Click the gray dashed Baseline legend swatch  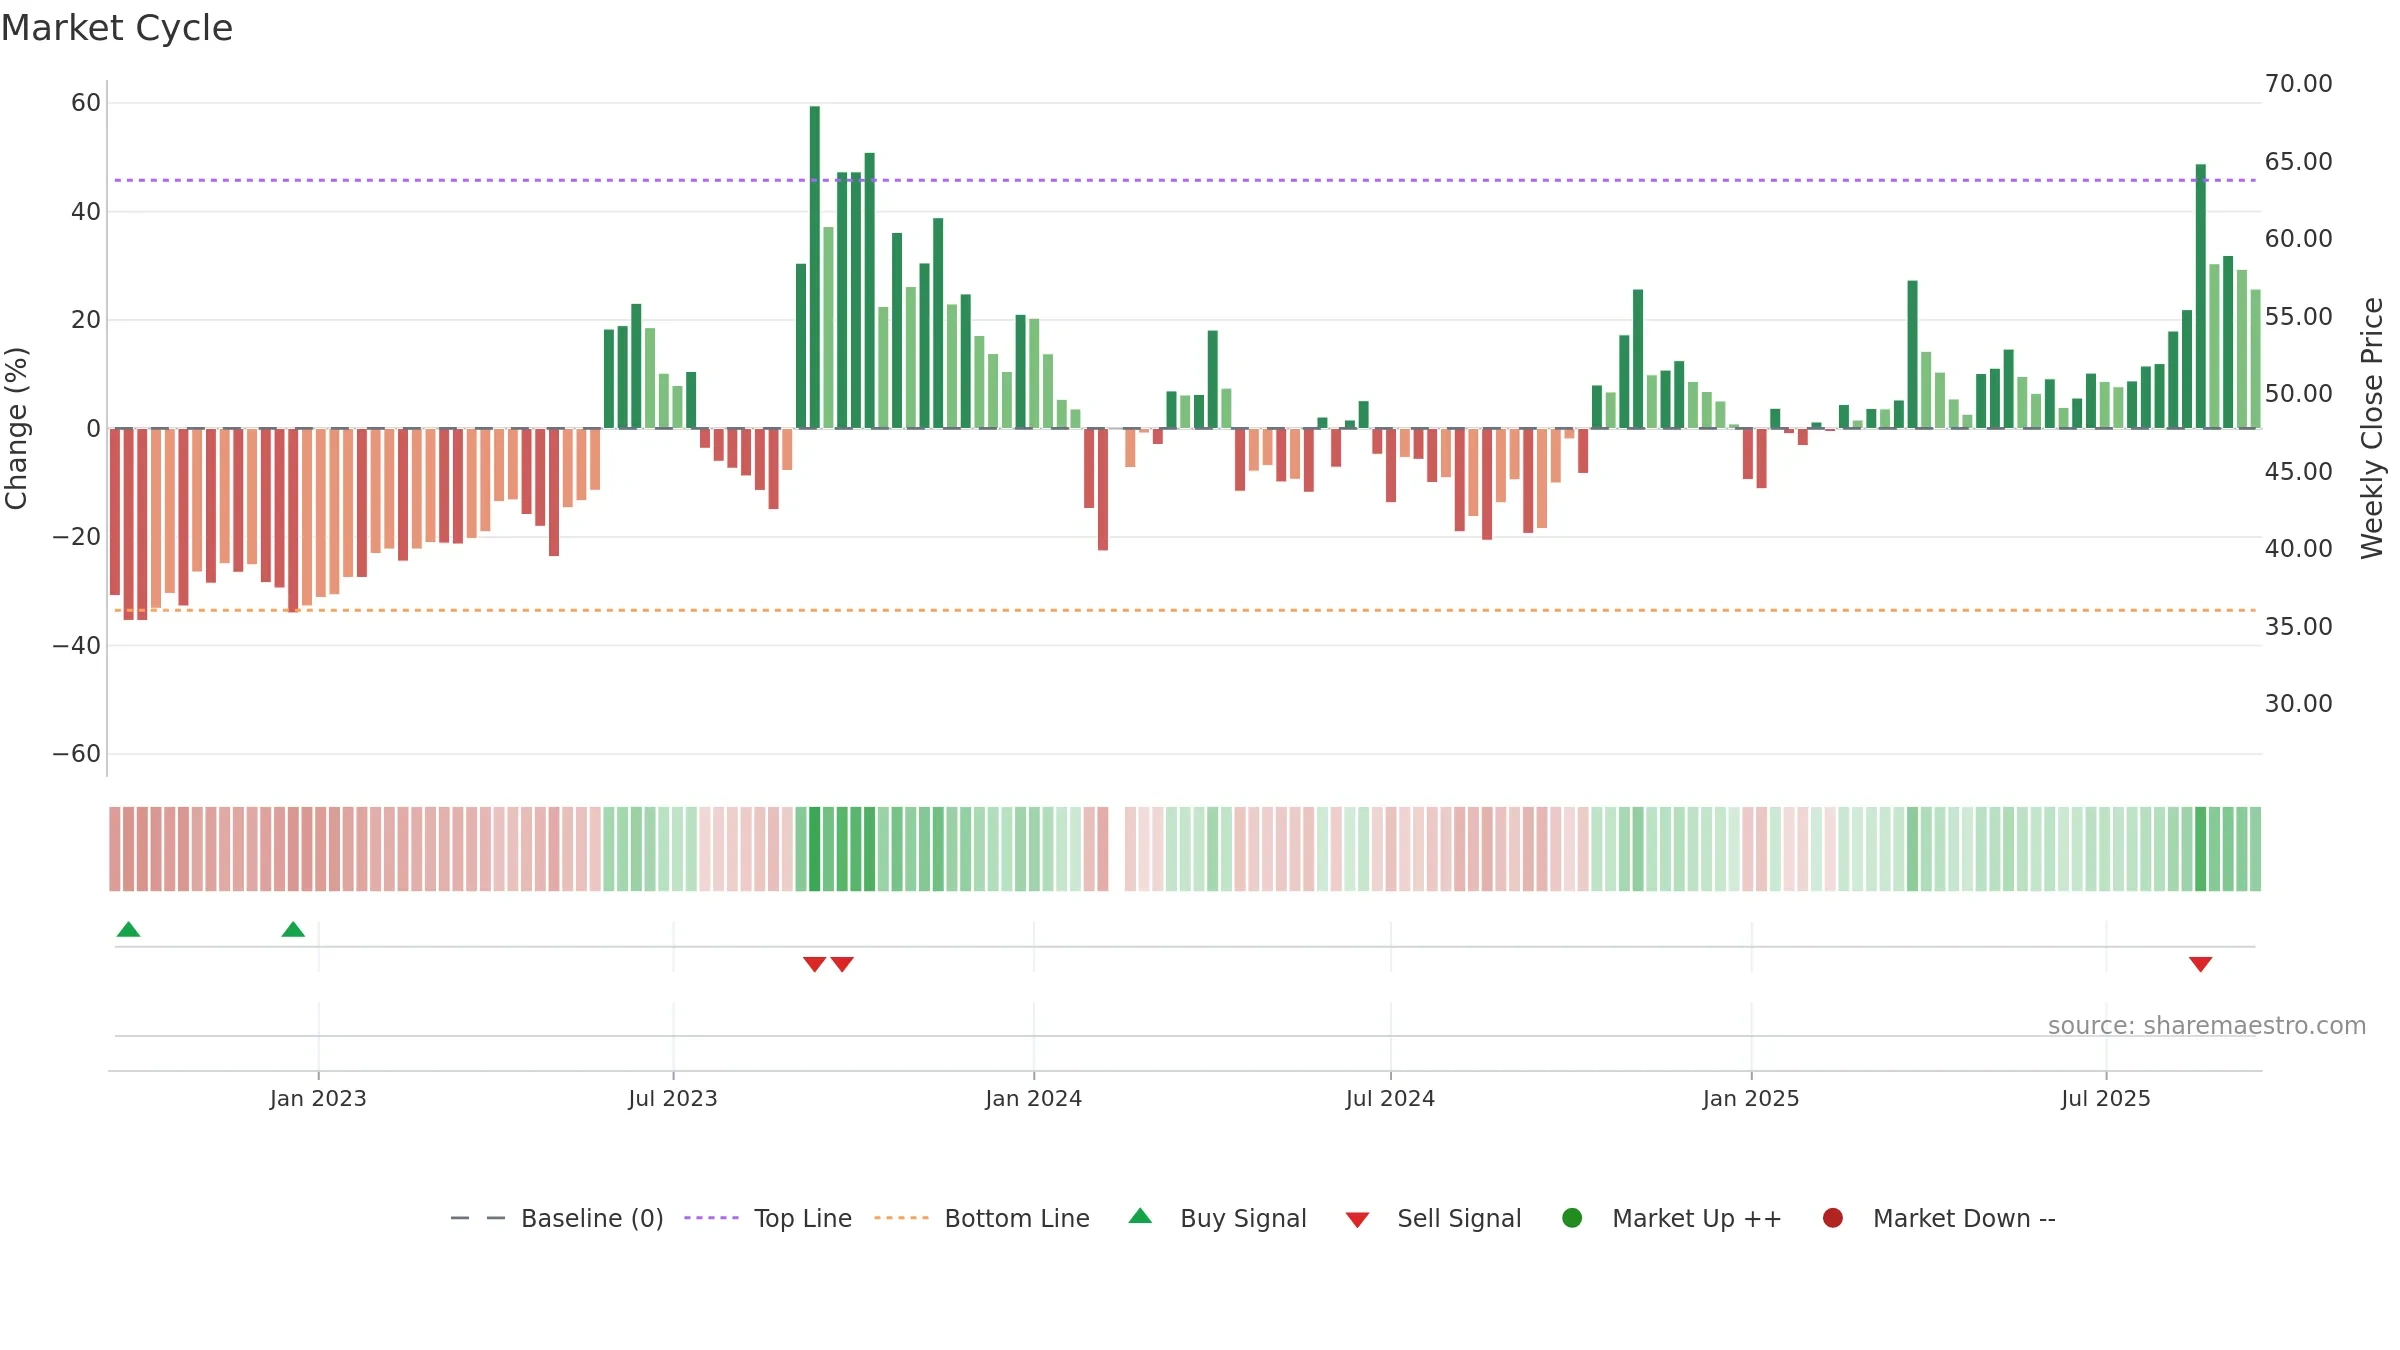[x=478, y=1218]
